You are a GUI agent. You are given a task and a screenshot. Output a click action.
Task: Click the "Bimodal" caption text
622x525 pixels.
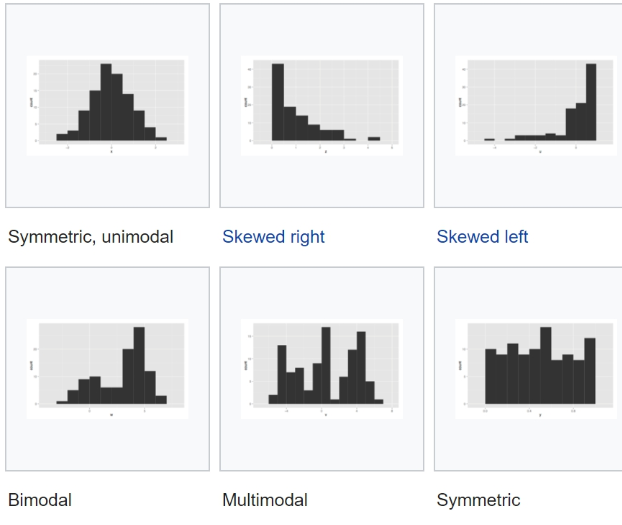pyautogui.click(x=40, y=500)
